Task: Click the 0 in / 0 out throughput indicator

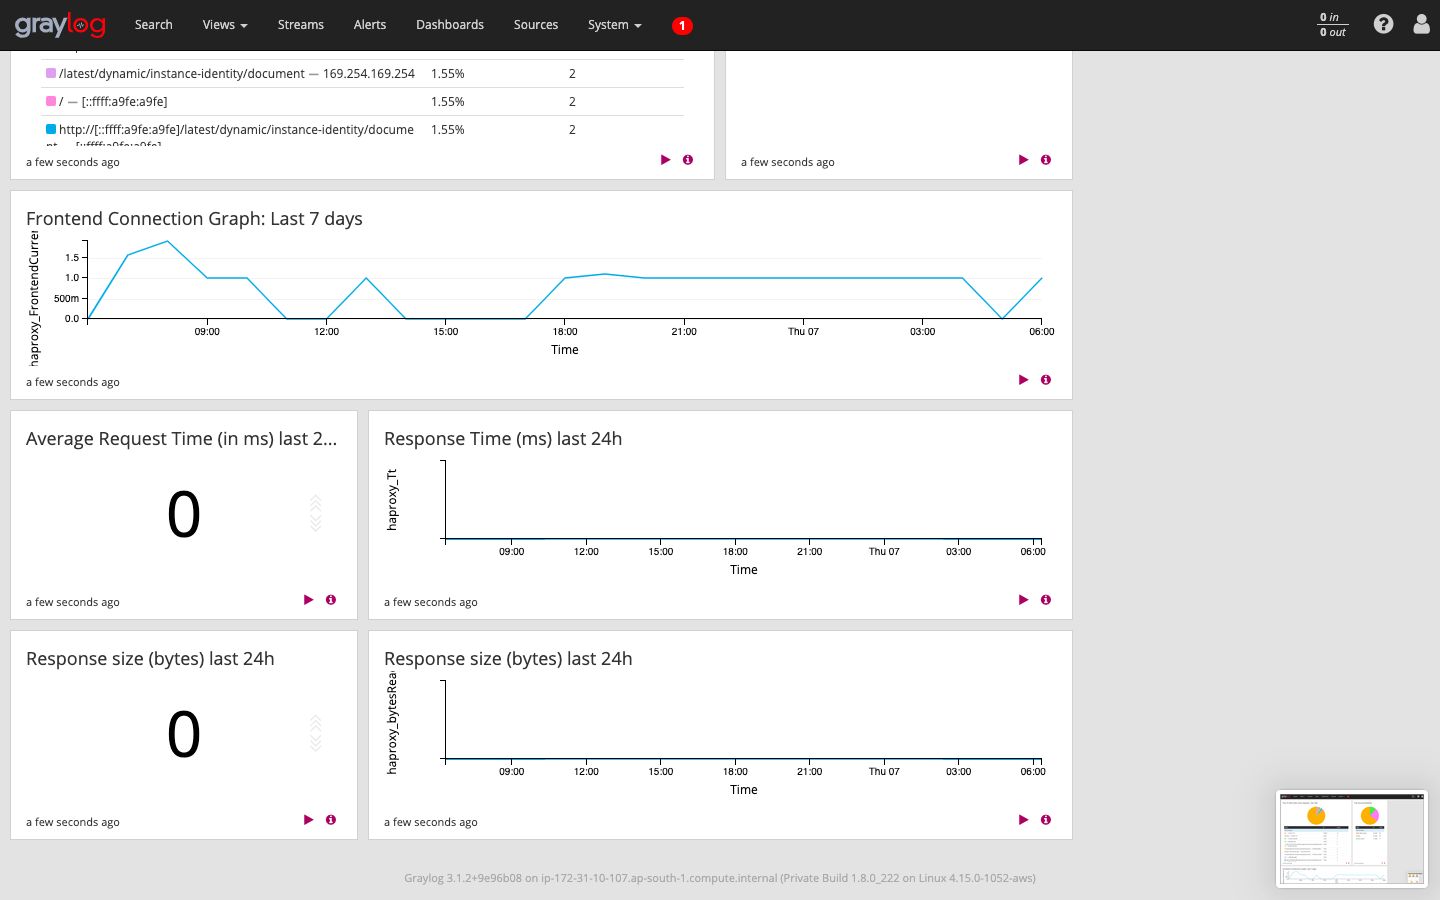Action: 1332,25
